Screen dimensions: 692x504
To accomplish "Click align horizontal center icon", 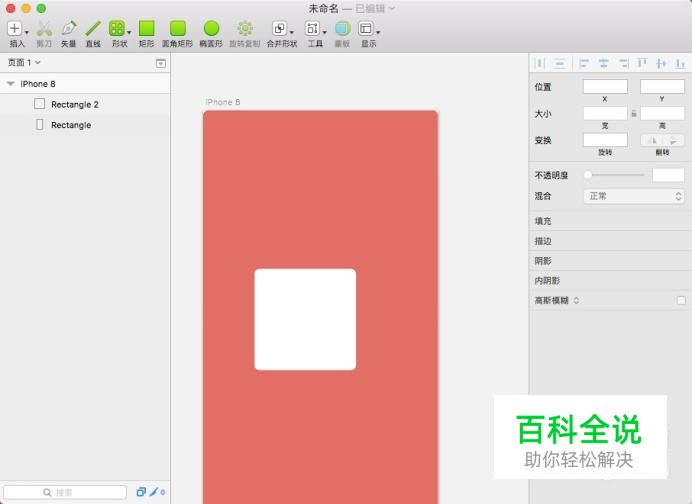I will 604,64.
